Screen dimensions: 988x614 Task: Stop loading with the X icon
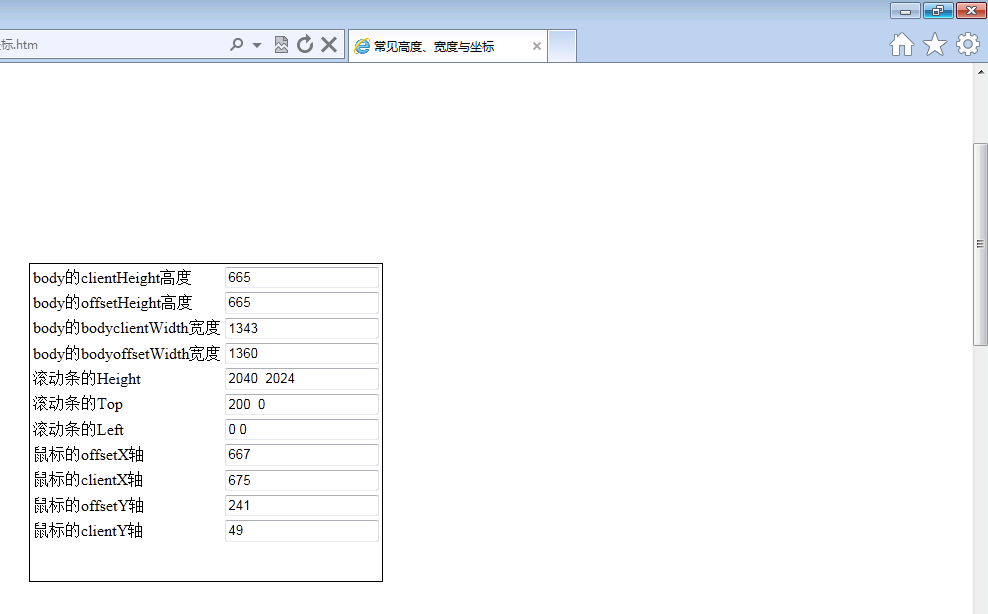coord(329,45)
